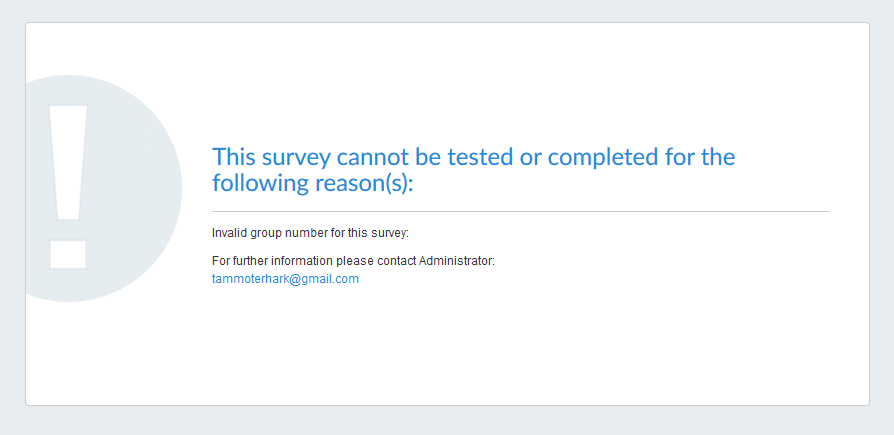The height and width of the screenshot is (435, 894).
Task: Click the exclamation mark's vertical bar
Action: click(68, 160)
